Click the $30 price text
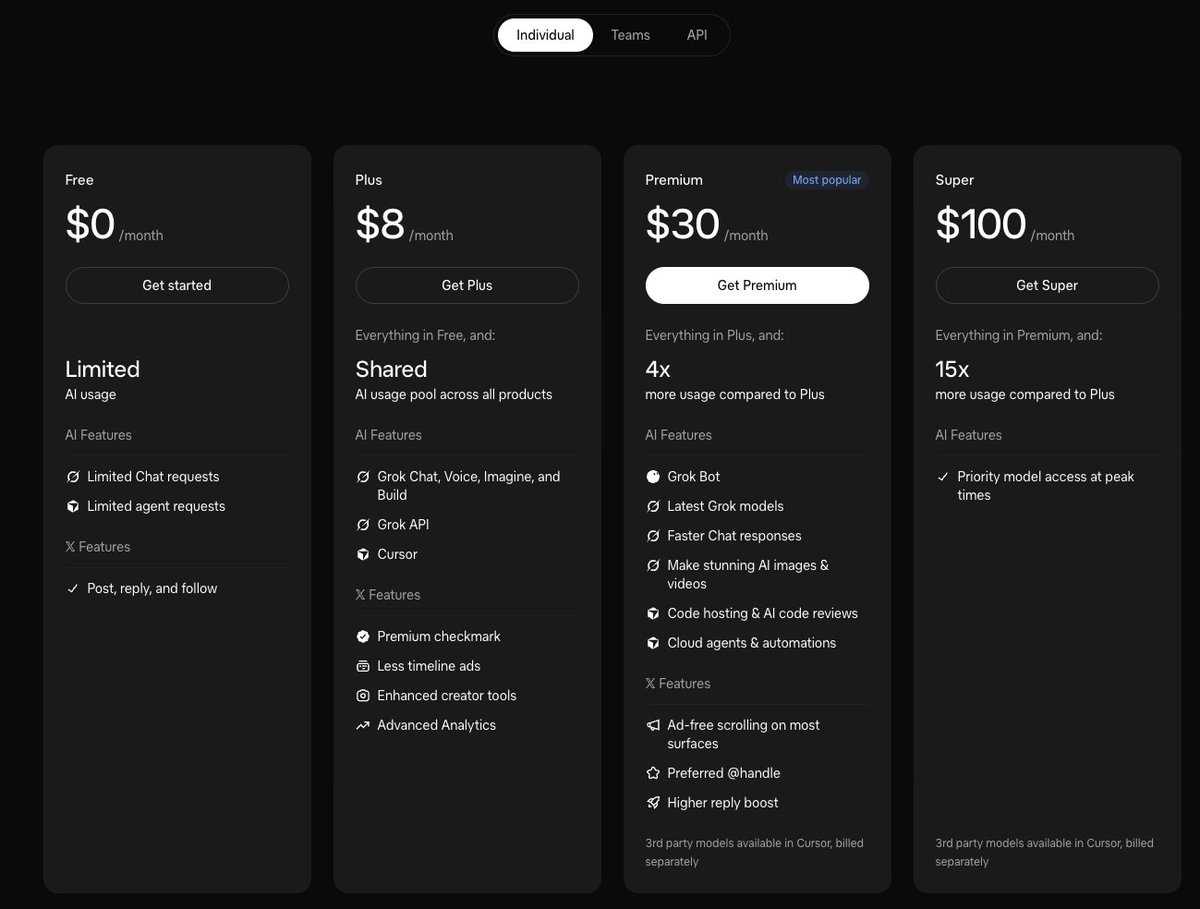Screen dimensions: 1200x909 [x=682, y=224]
